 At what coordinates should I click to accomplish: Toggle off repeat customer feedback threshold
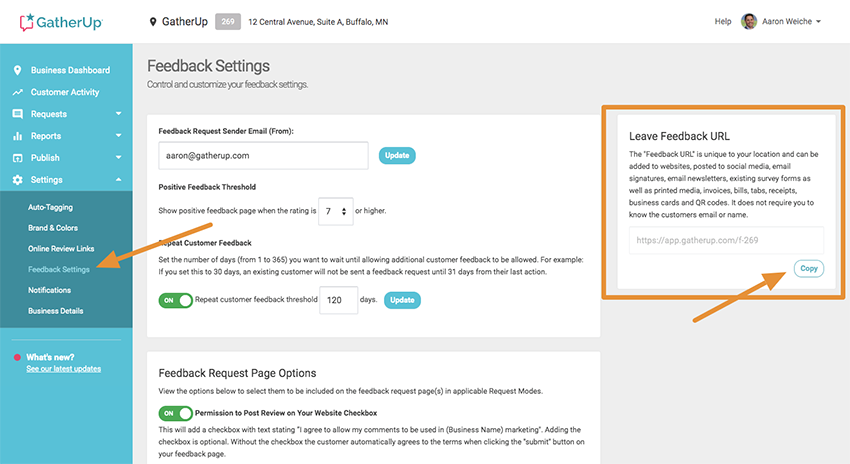(x=176, y=300)
